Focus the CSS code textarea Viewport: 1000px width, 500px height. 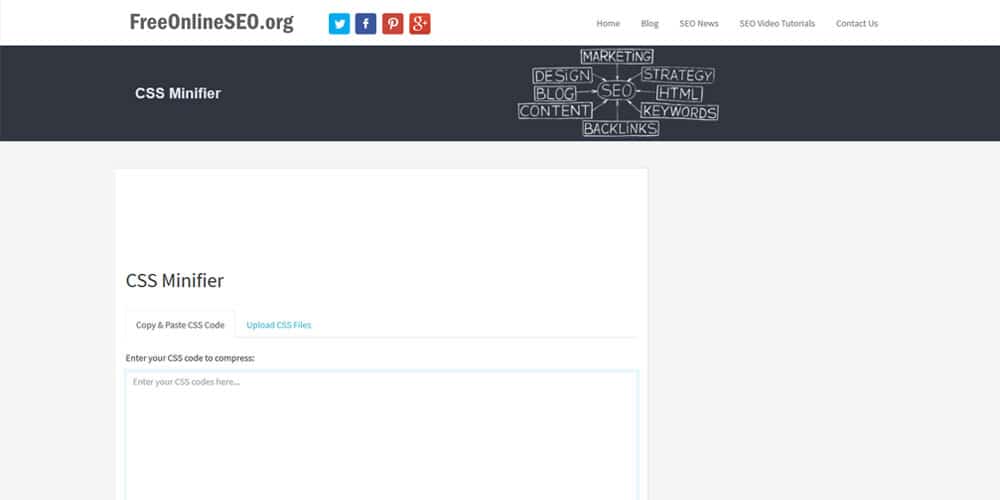point(381,435)
